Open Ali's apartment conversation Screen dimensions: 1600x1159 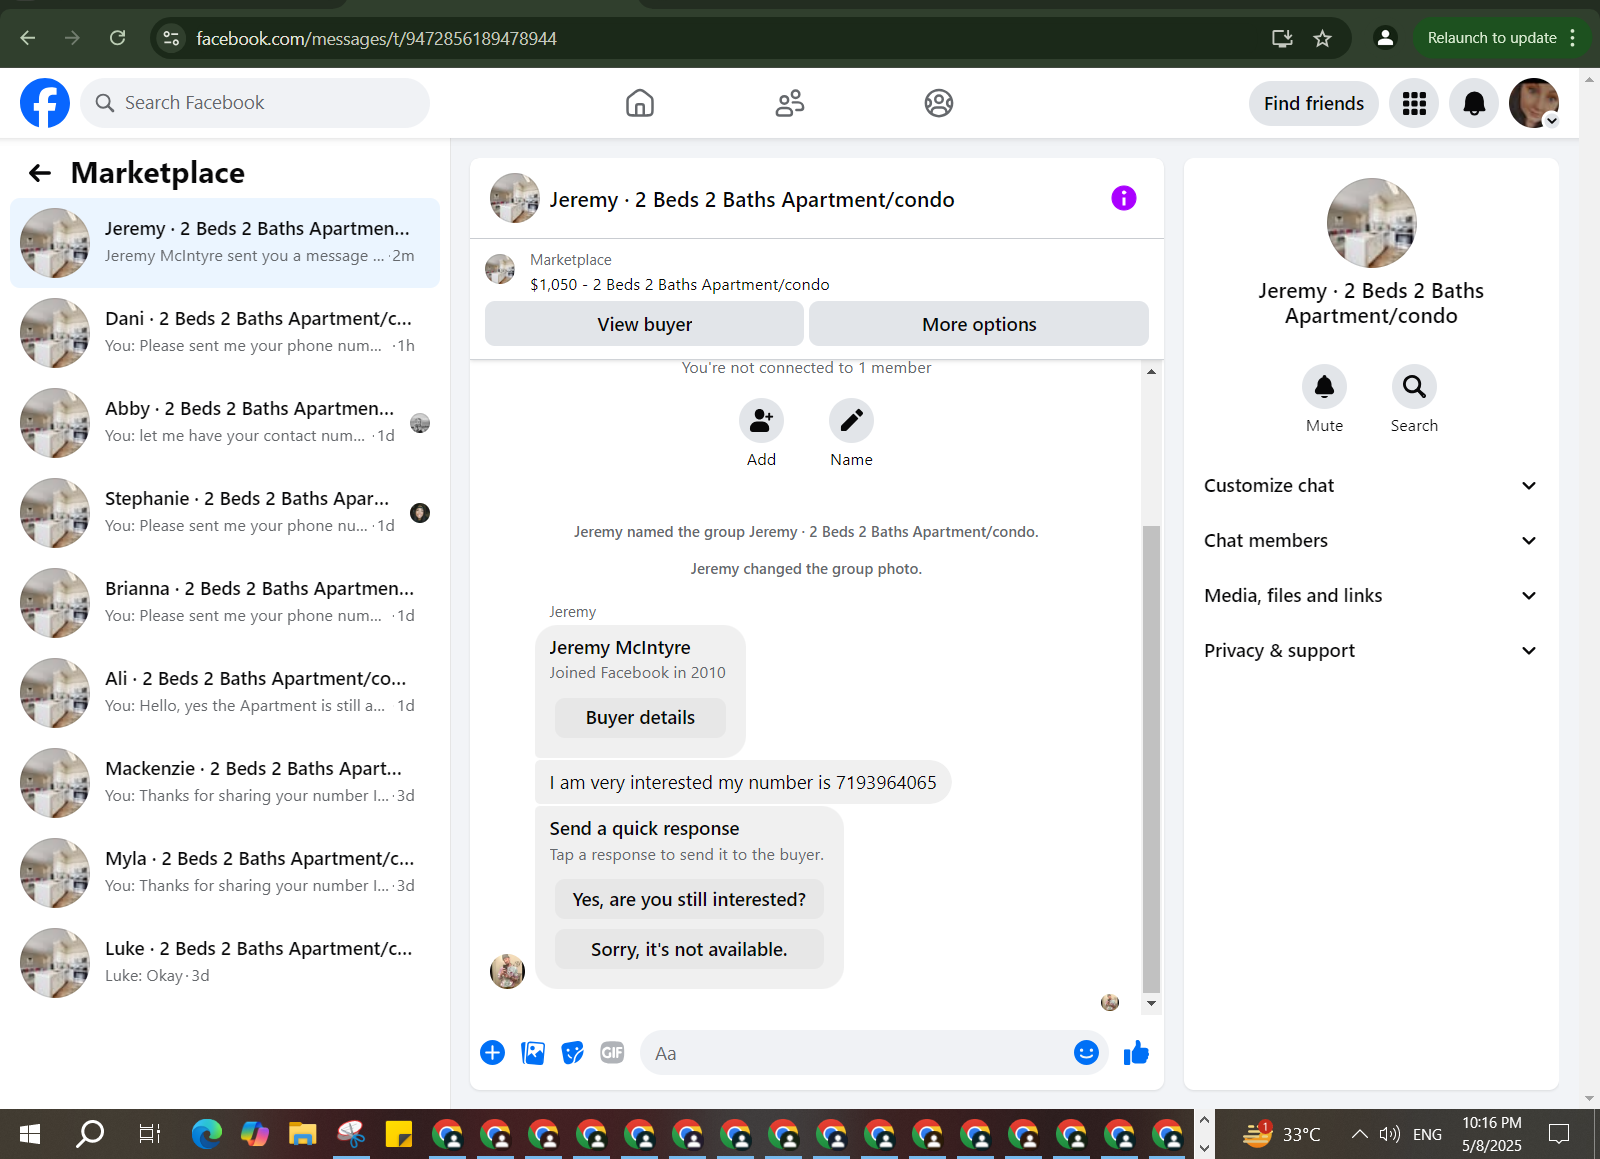pyautogui.click(x=225, y=693)
